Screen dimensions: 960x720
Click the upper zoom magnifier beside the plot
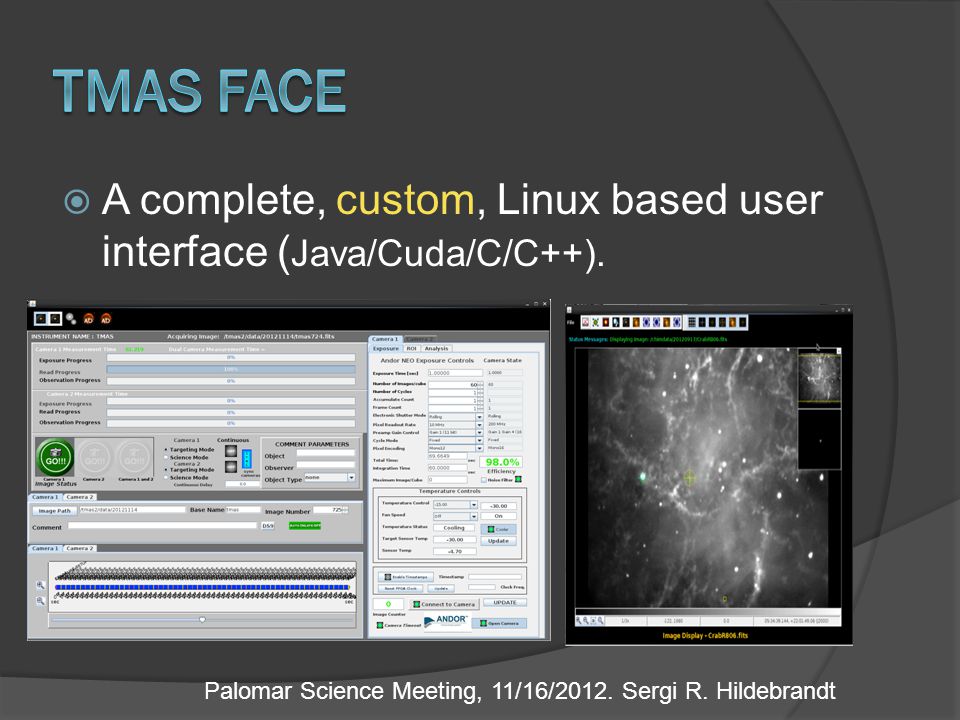(40, 585)
